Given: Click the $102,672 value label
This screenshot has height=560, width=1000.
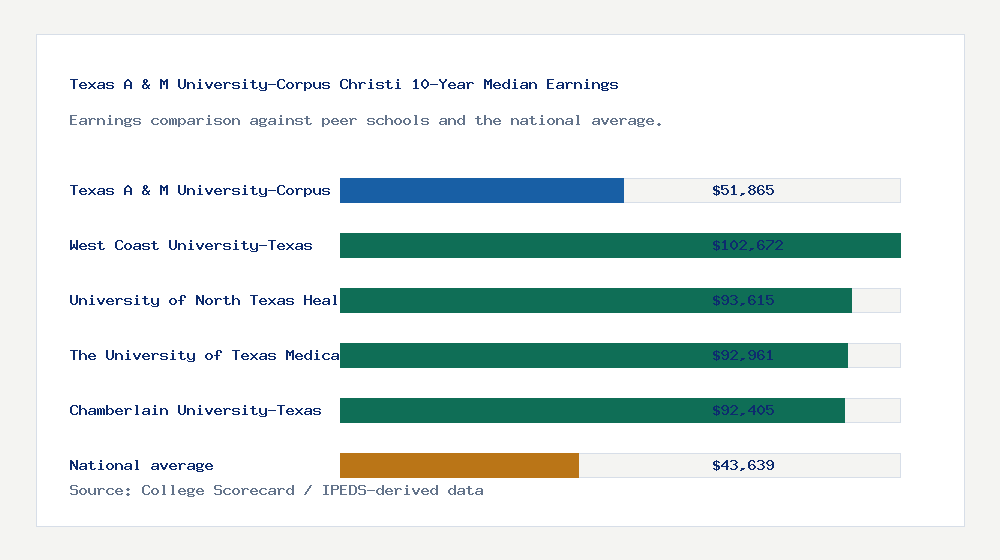Looking at the screenshot, I should click(747, 246).
